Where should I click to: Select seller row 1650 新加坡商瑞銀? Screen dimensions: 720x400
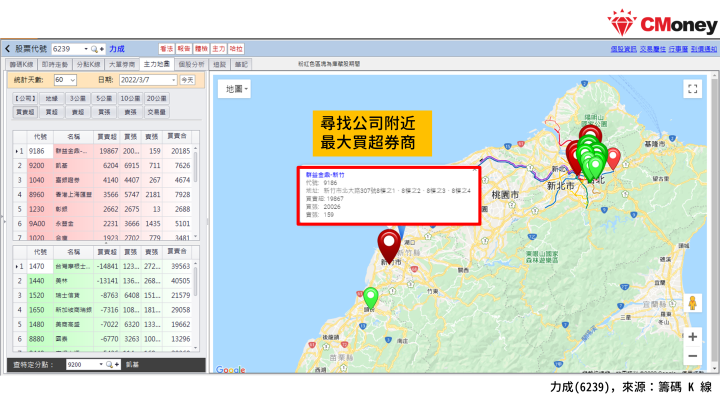coord(103,310)
